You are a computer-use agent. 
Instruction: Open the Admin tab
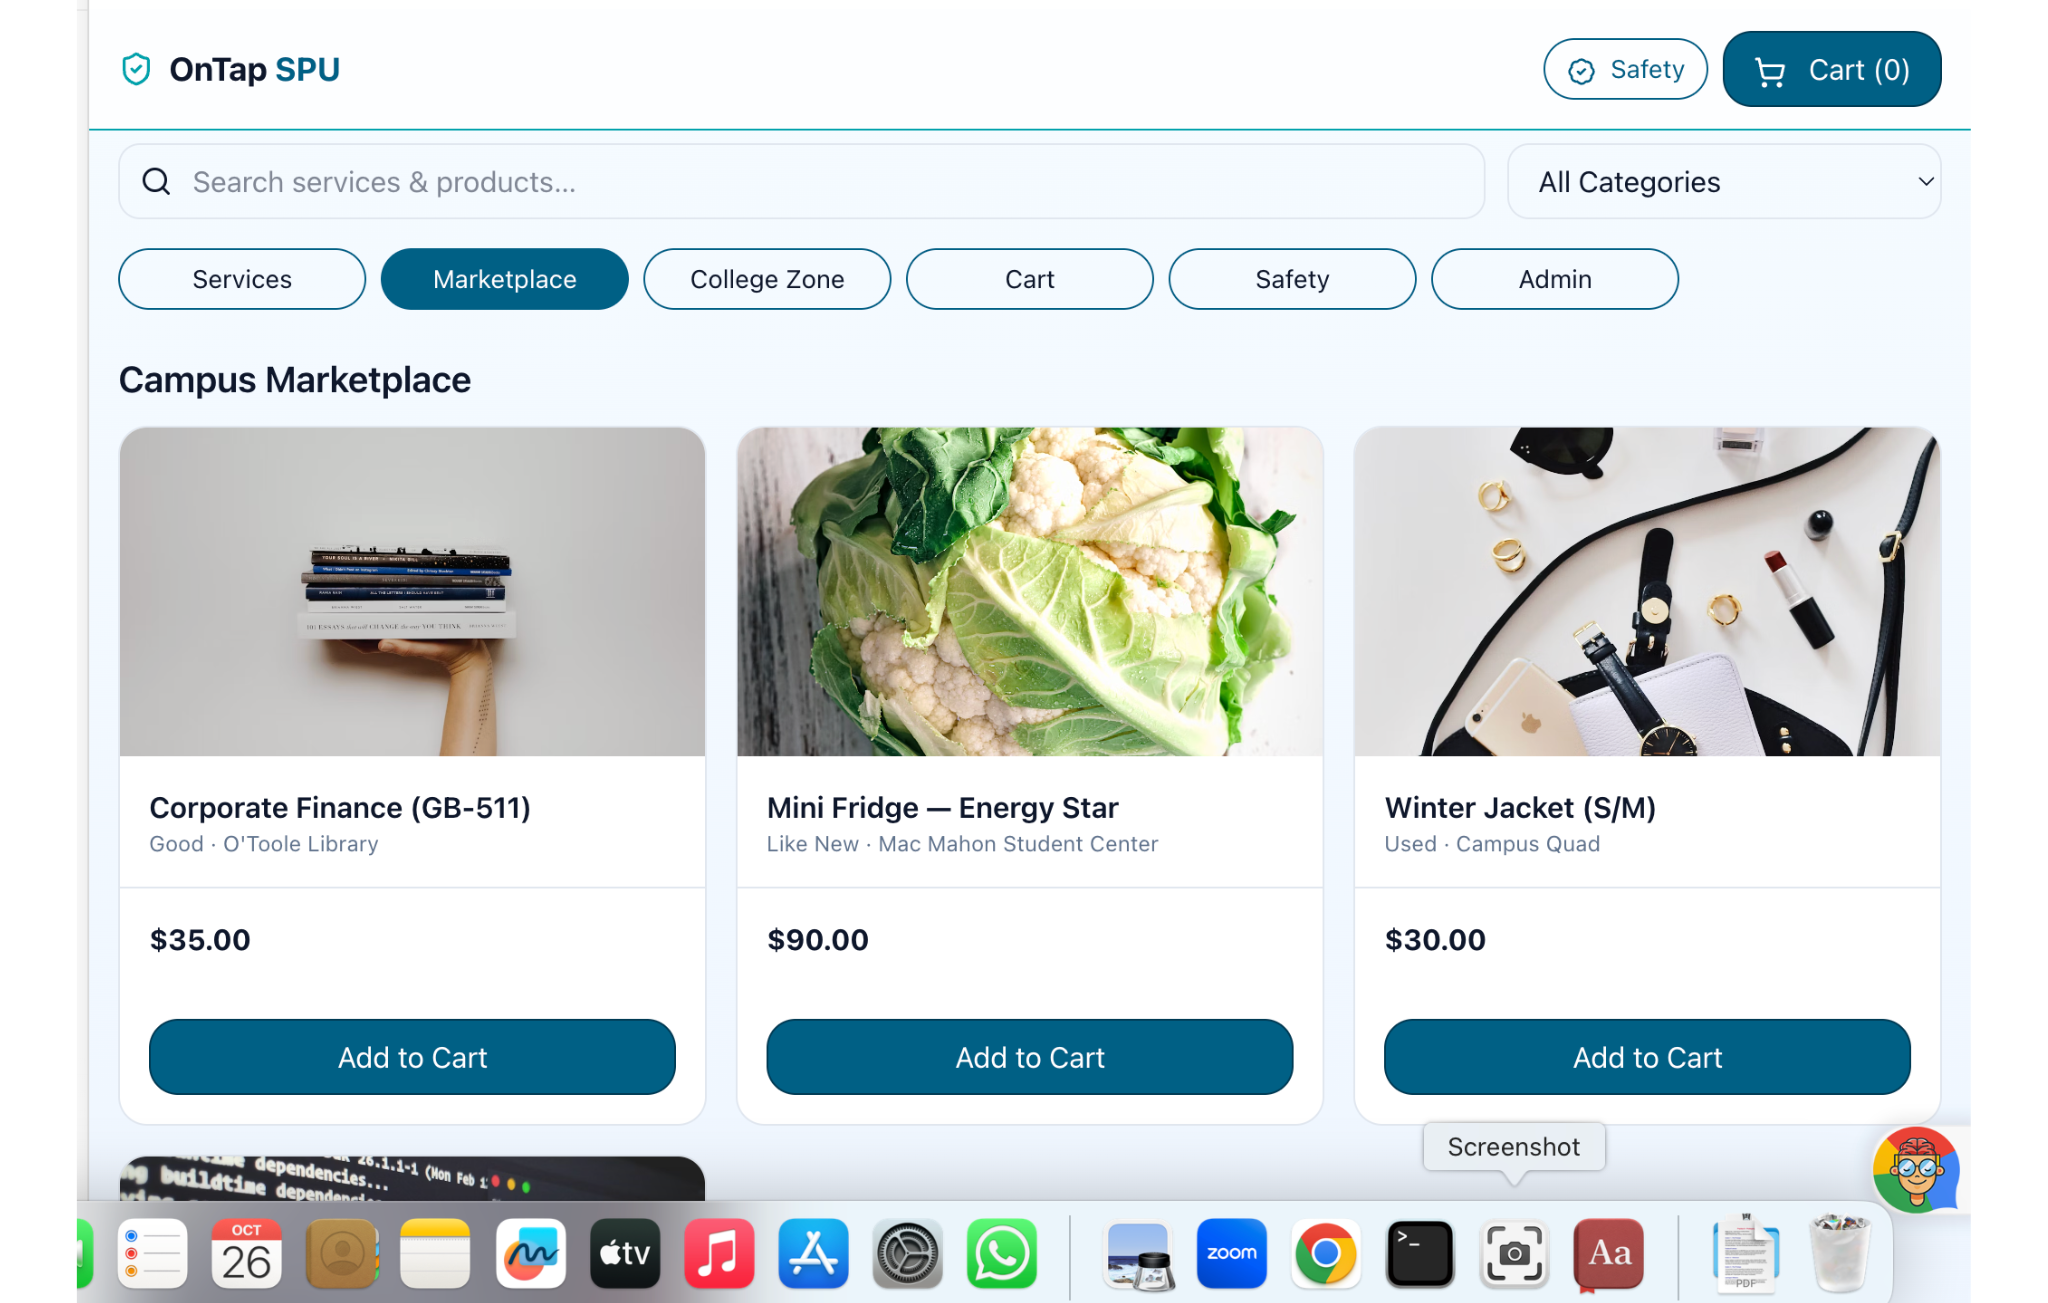tap(1554, 279)
